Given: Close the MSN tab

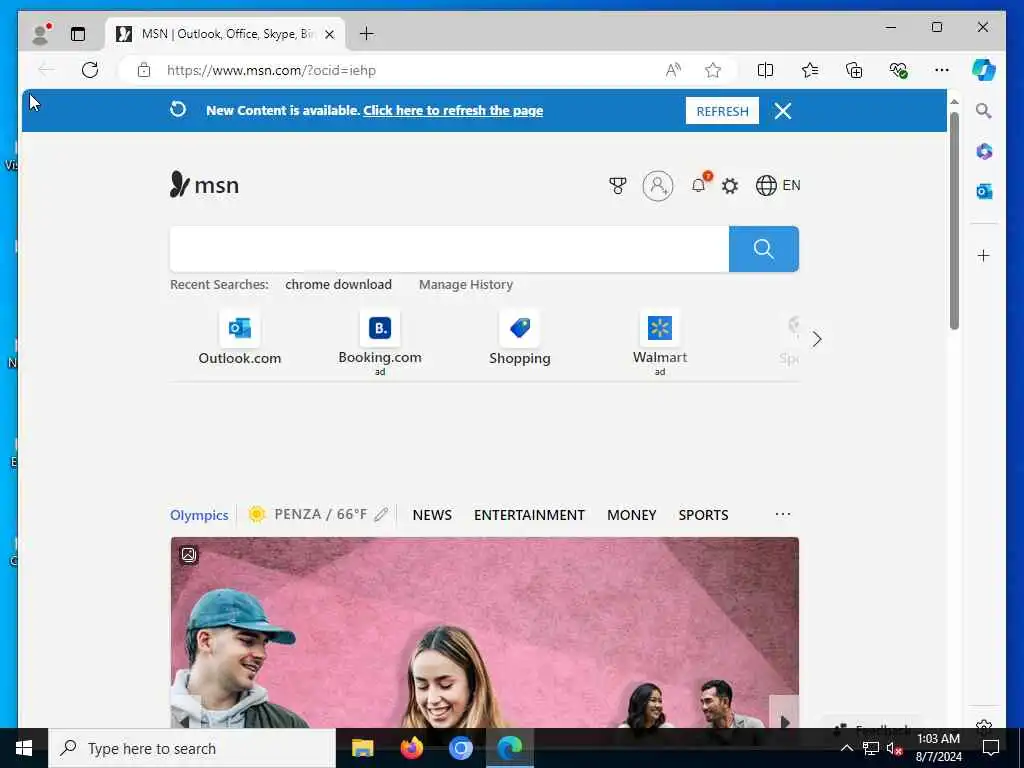Looking at the screenshot, I should point(330,34).
